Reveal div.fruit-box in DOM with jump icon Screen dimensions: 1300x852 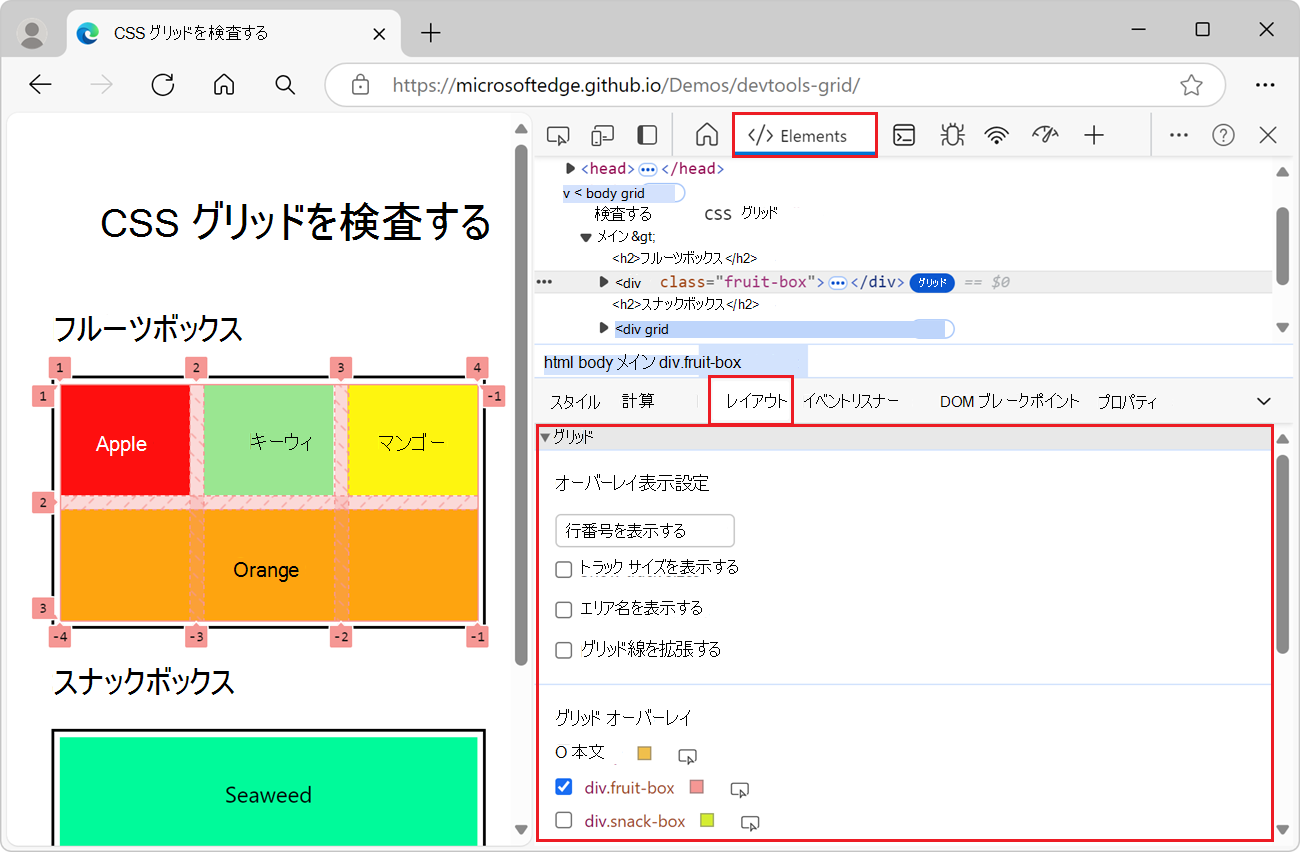pos(740,789)
